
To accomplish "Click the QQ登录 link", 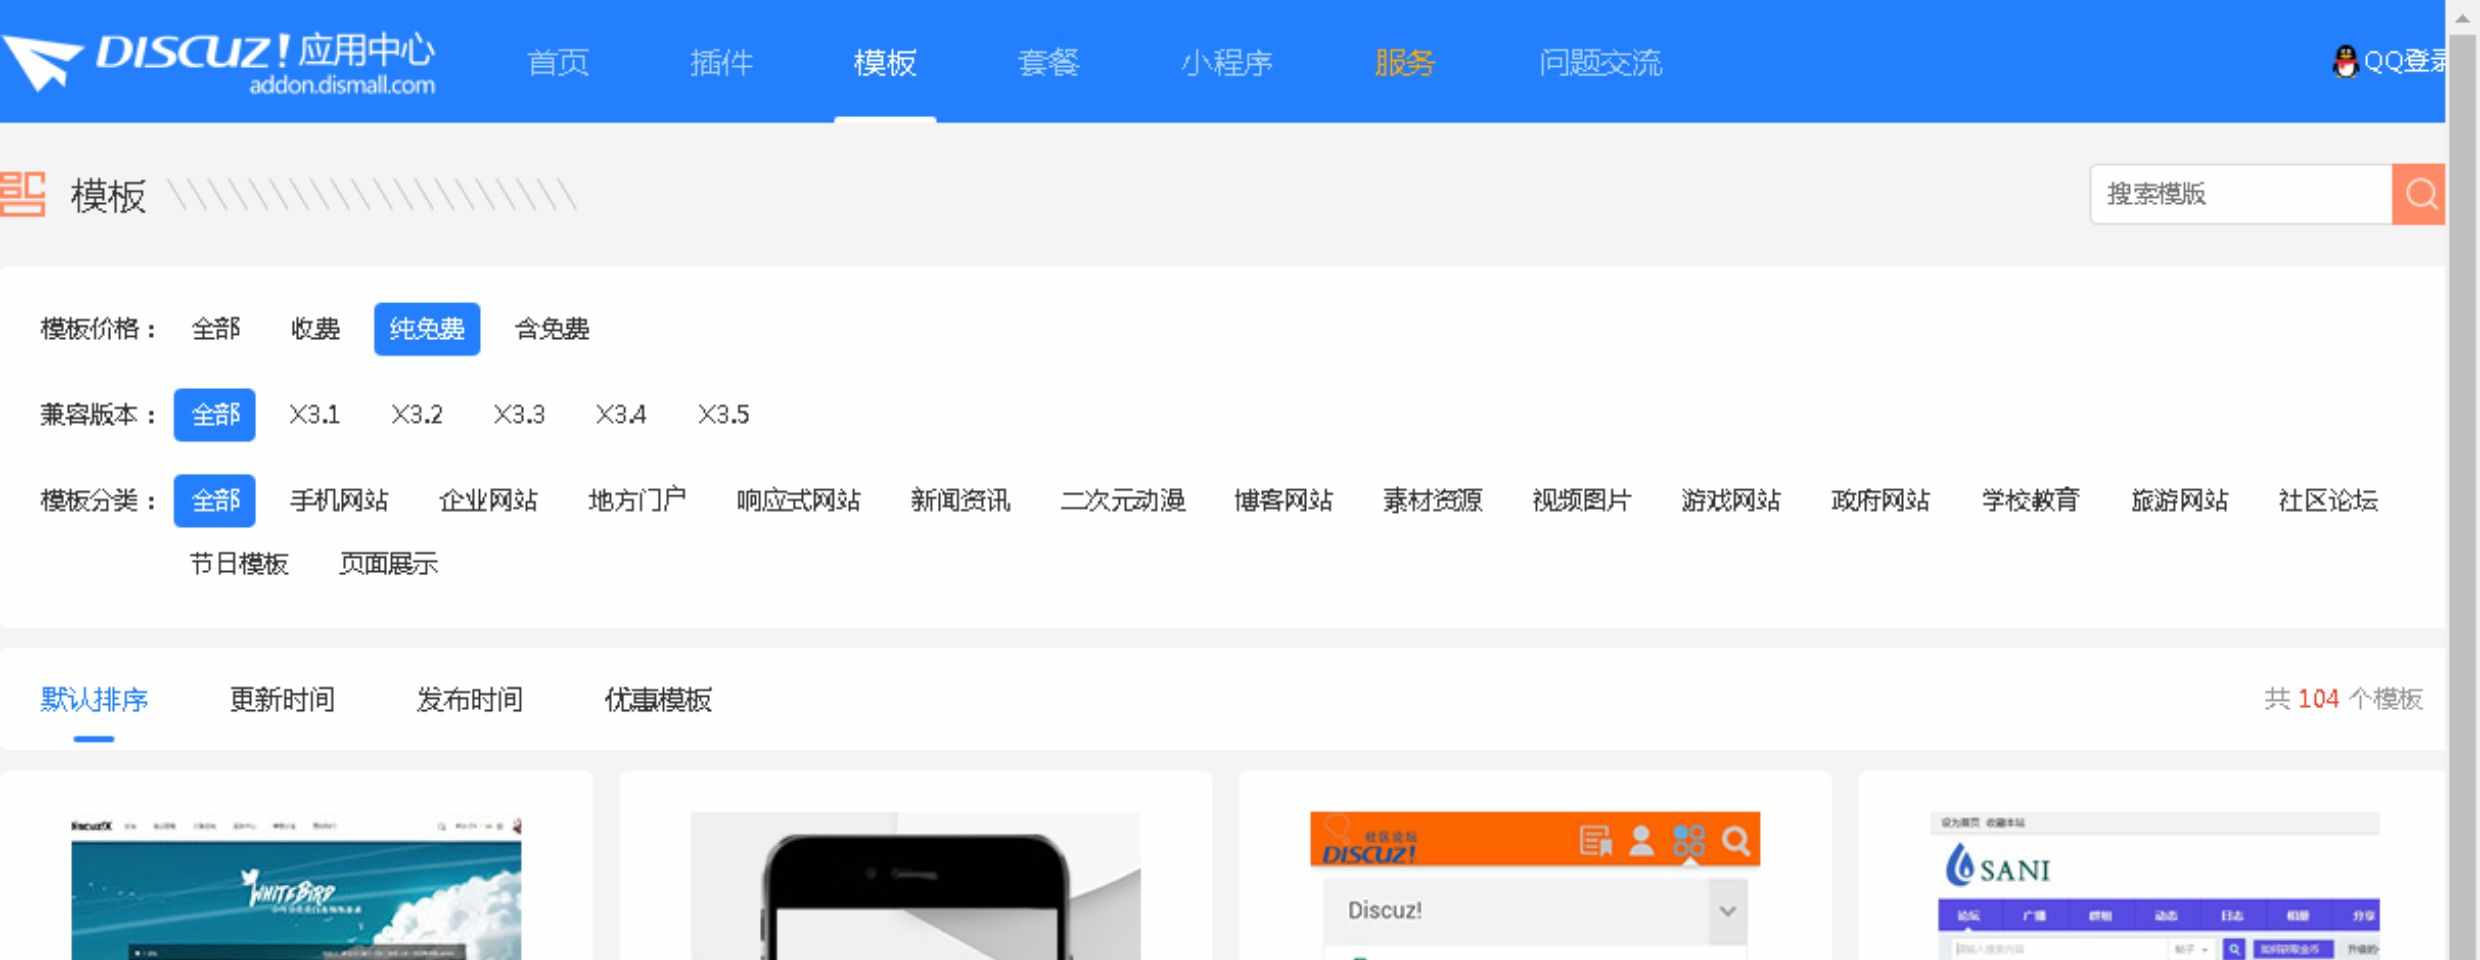I will [x=2404, y=62].
